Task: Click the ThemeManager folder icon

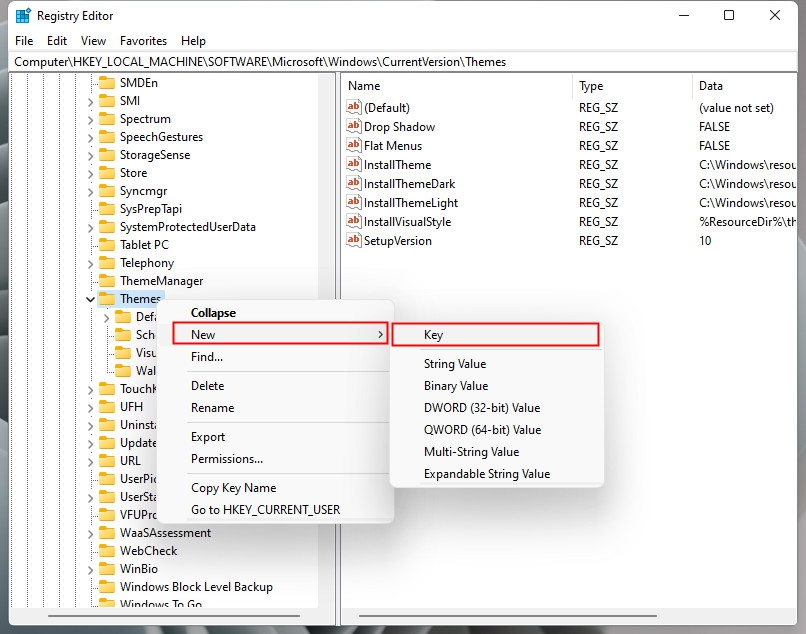Action: pyautogui.click(x=106, y=281)
